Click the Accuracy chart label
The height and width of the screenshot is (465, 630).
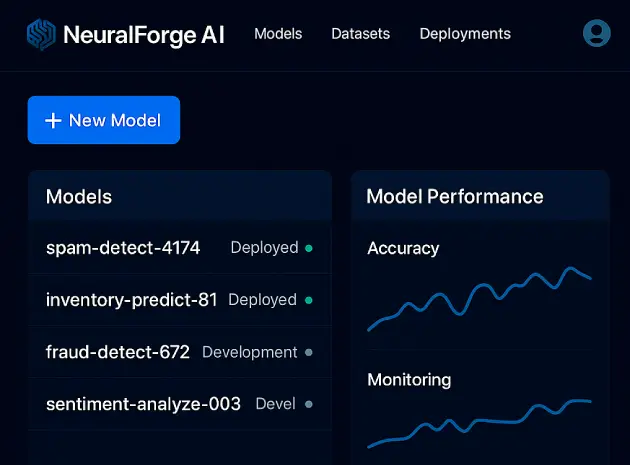pyautogui.click(x=403, y=249)
